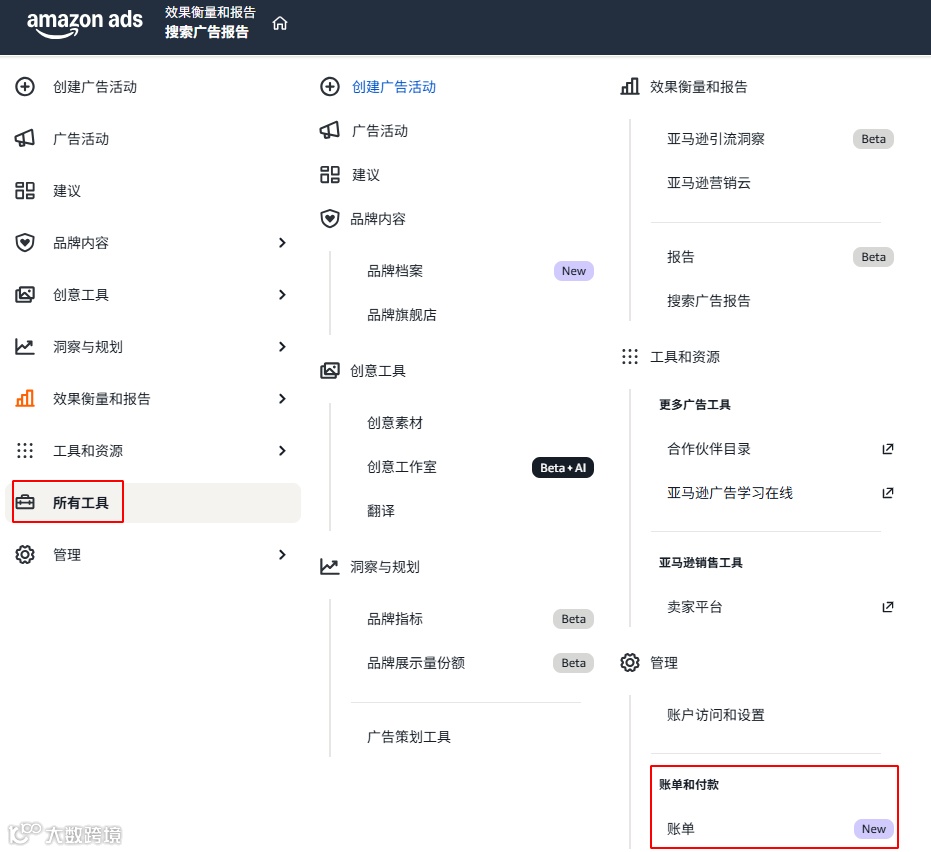Click middle column 广告活动 label

pyautogui.click(x=380, y=131)
